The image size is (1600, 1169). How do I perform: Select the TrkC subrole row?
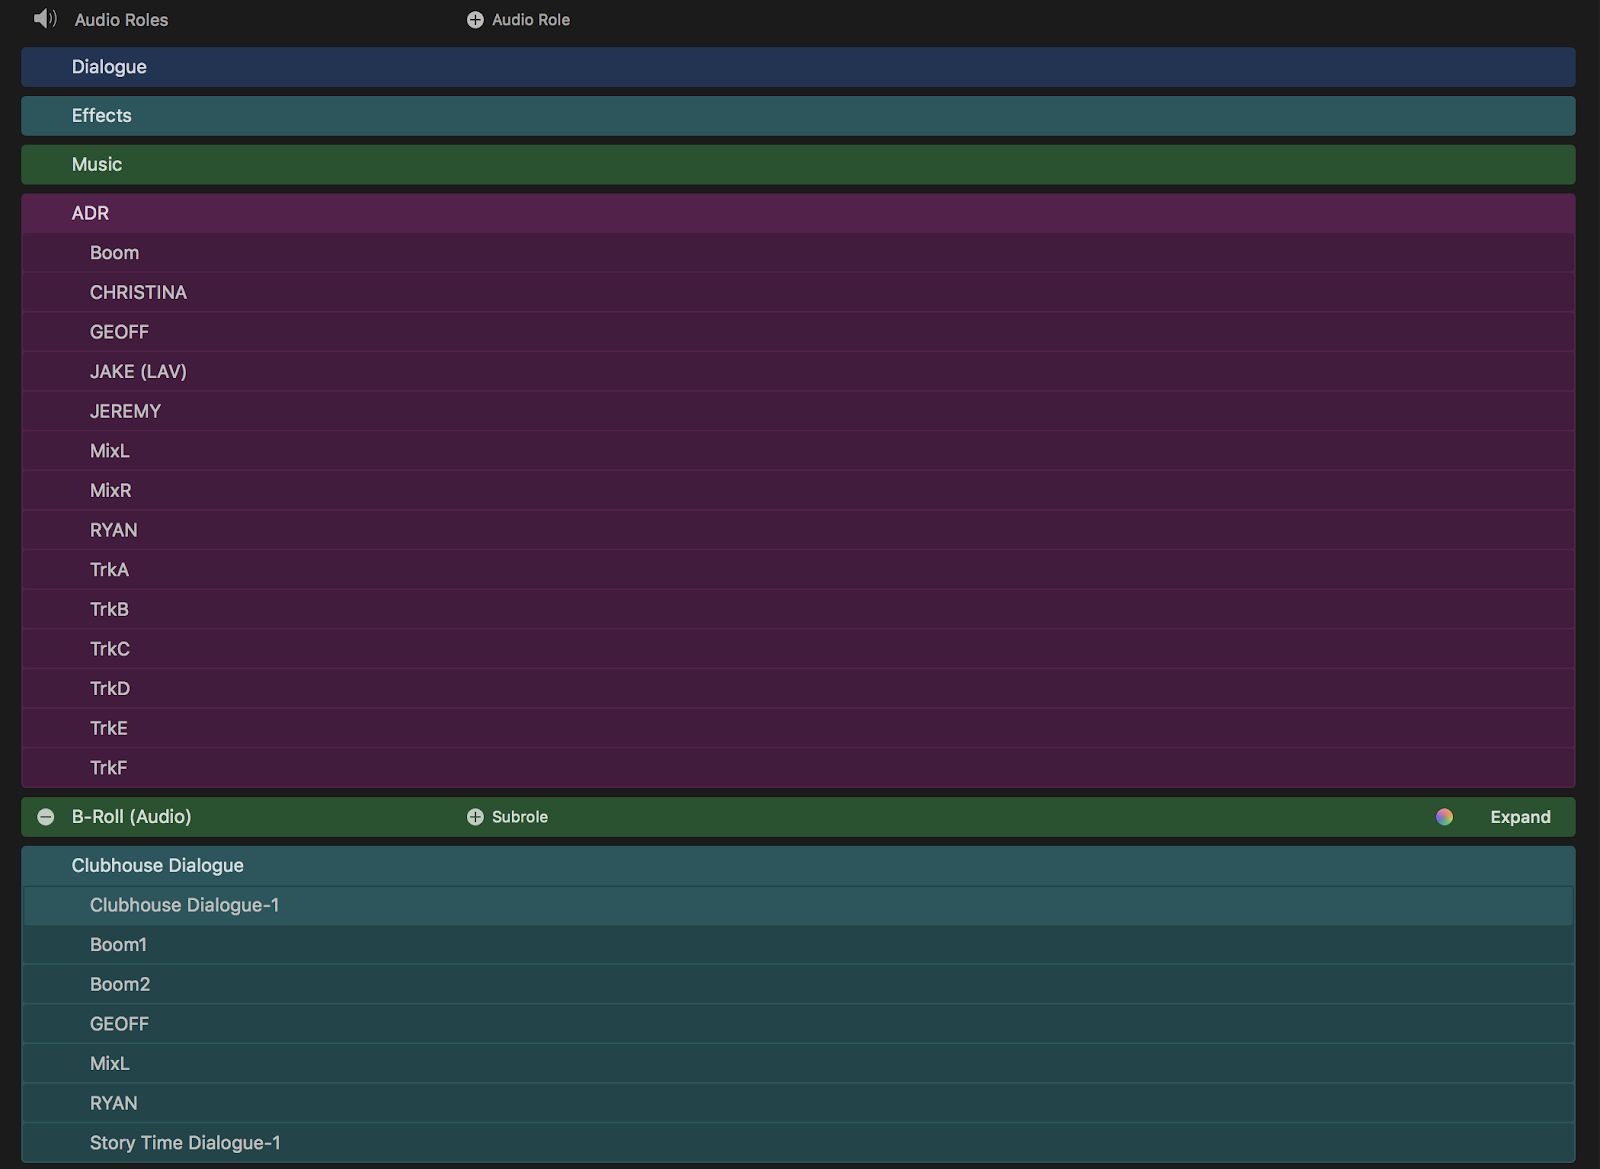click(x=798, y=649)
